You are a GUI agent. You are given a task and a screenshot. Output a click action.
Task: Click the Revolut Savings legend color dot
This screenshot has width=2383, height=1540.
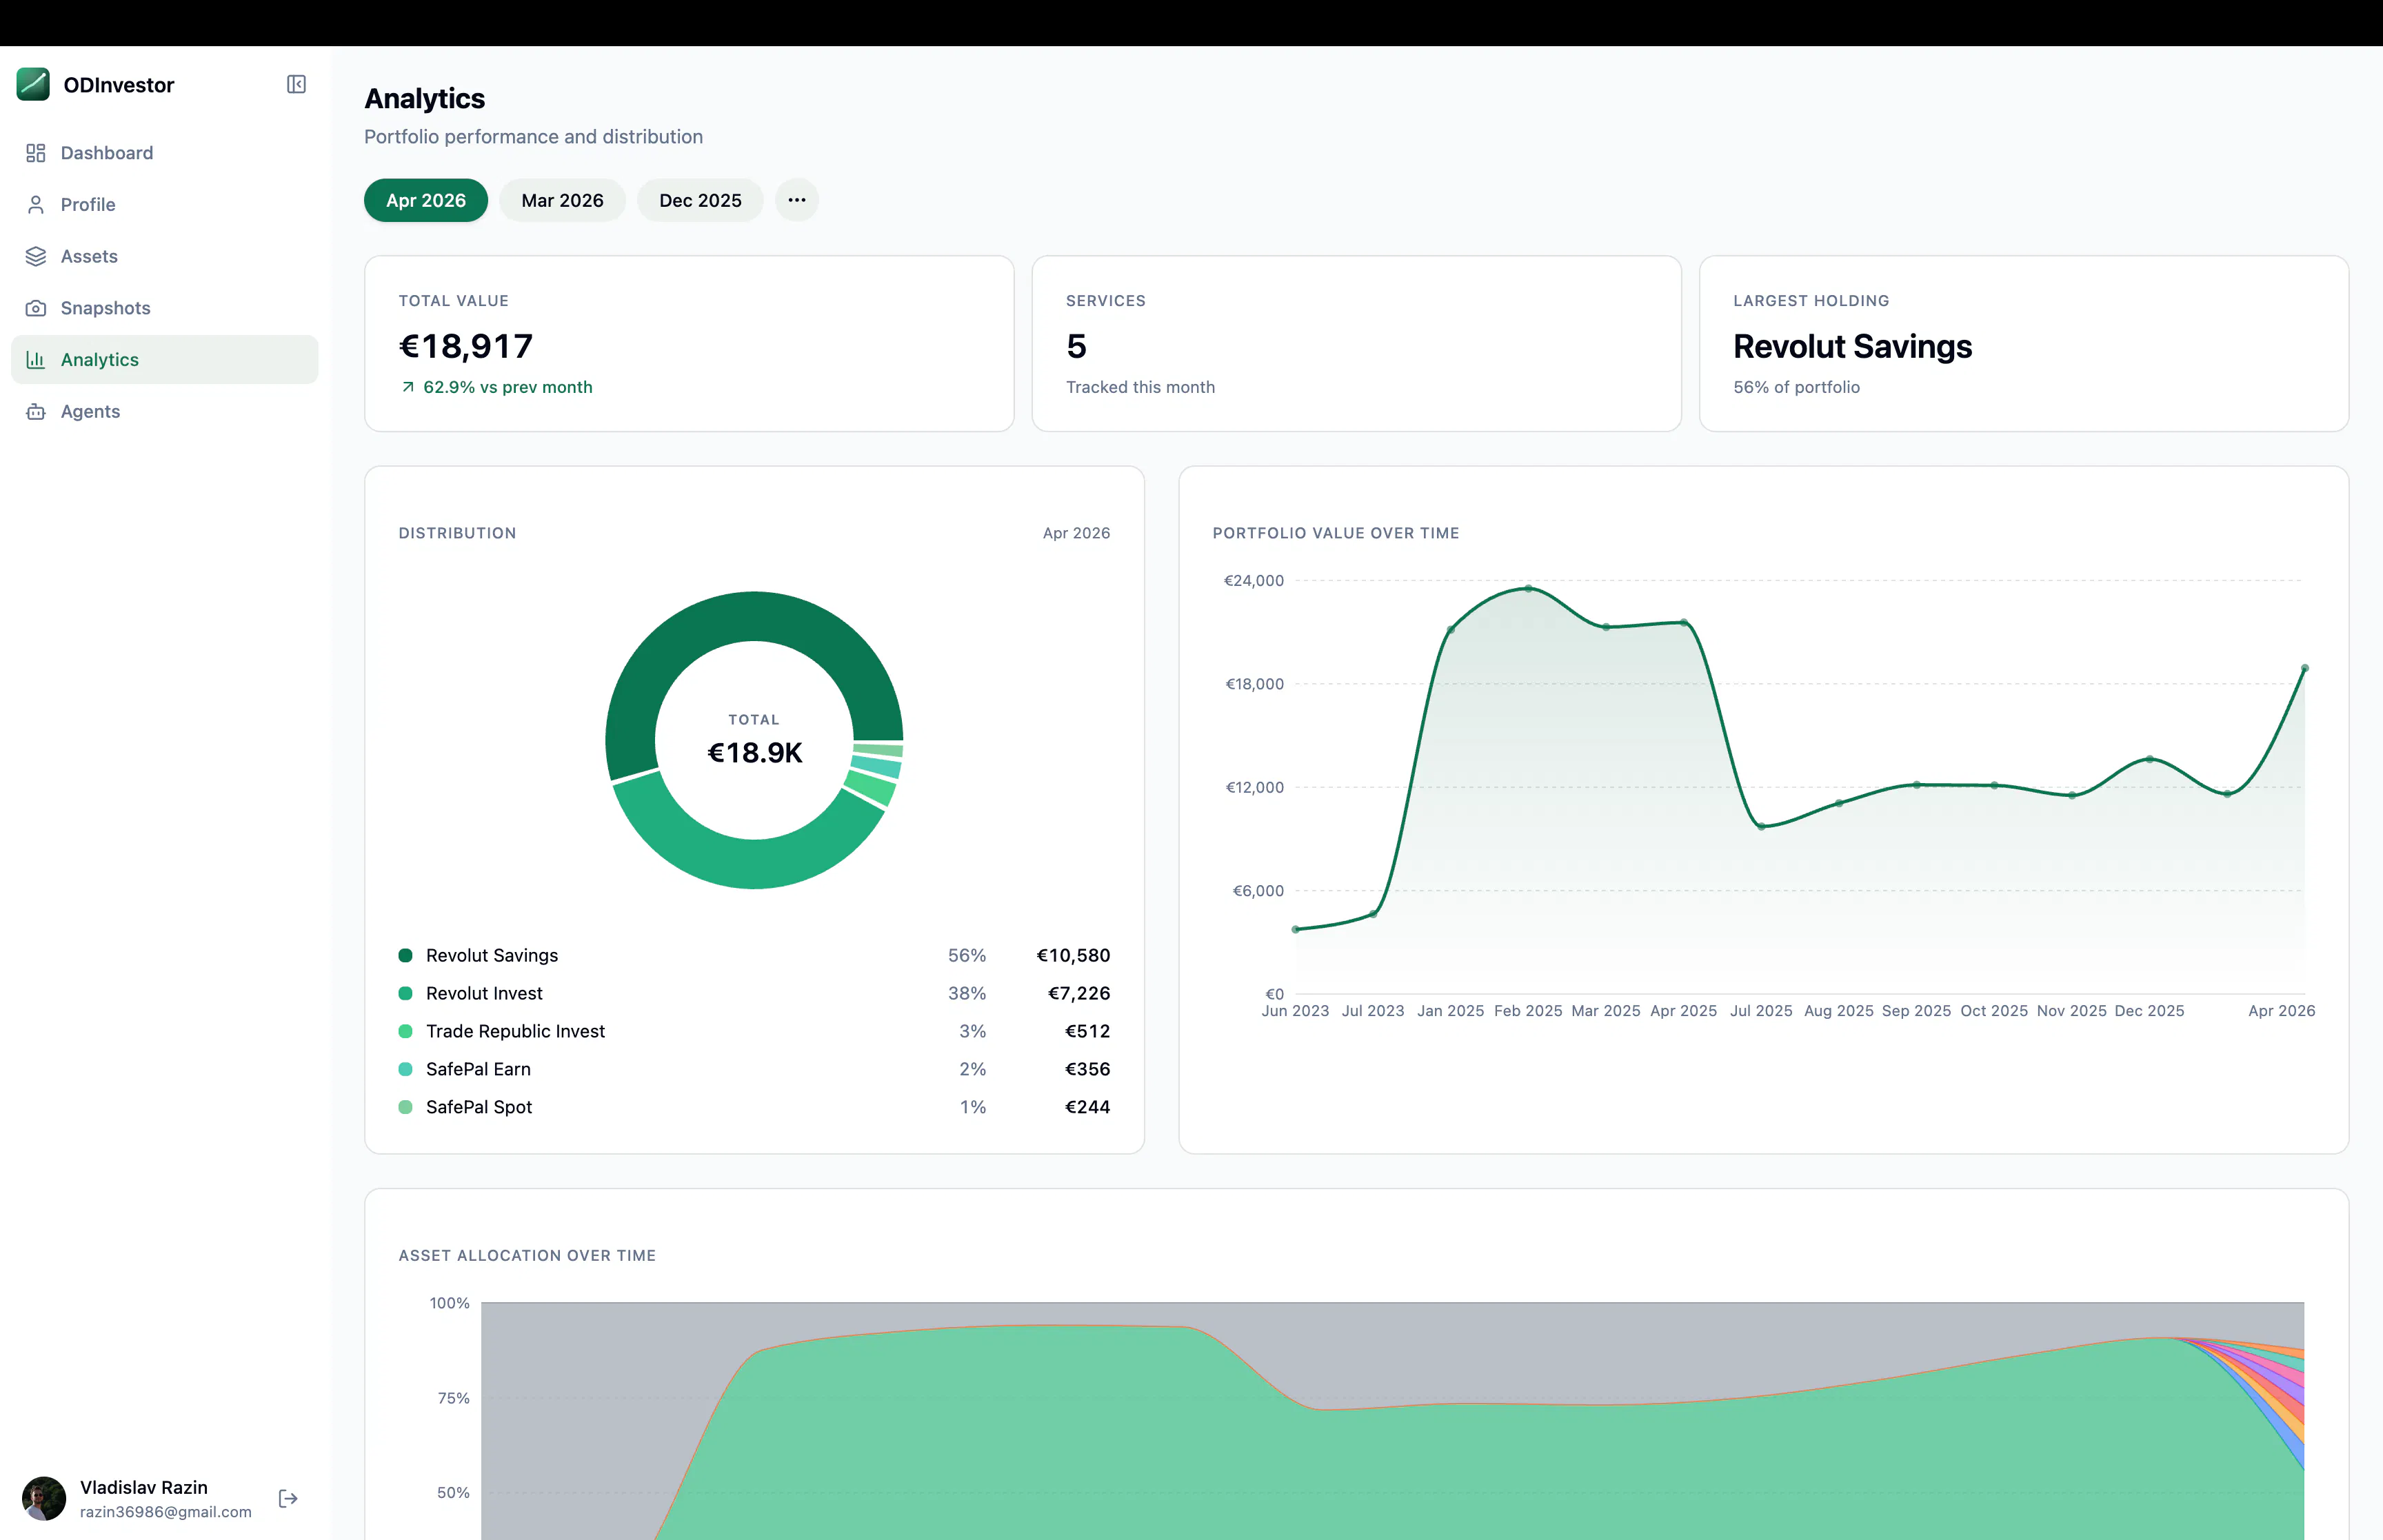click(x=406, y=955)
